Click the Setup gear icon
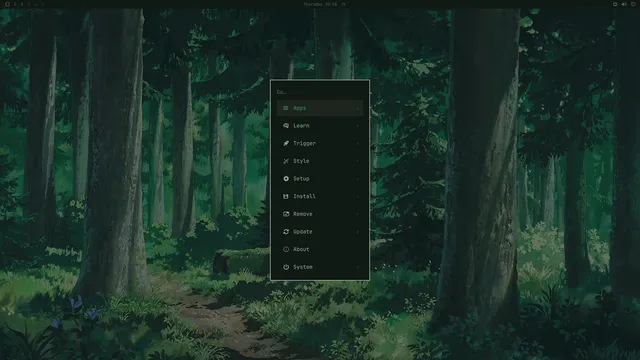 click(x=286, y=179)
